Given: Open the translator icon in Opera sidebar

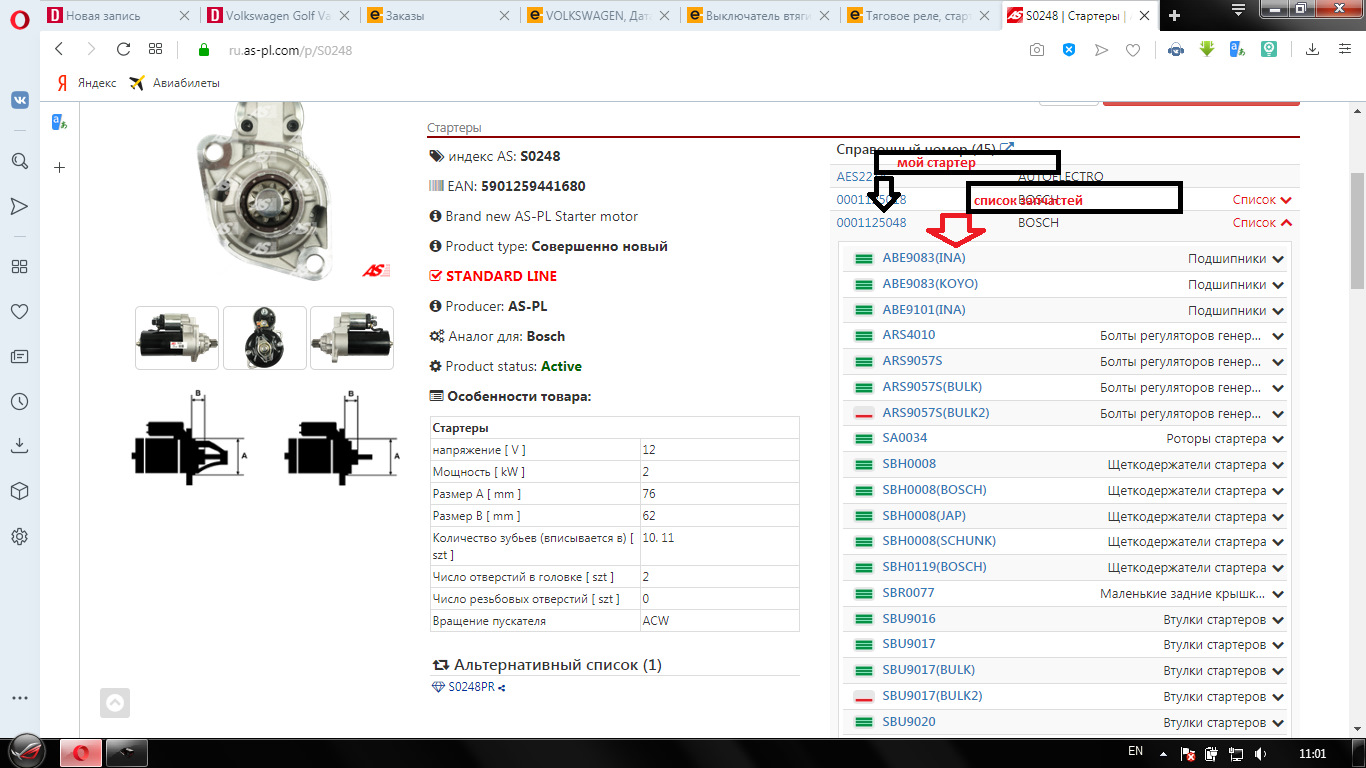Looking at the screenshot, I should click(59, 122).
